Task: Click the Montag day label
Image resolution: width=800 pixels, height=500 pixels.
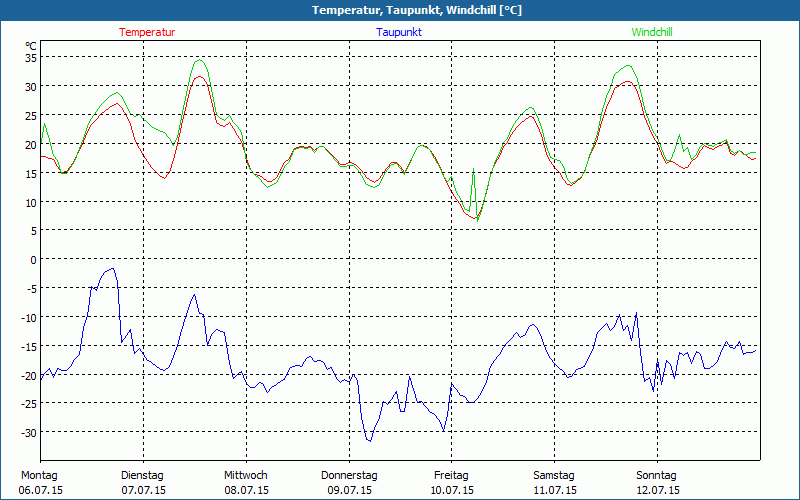Action: point(39,476)
